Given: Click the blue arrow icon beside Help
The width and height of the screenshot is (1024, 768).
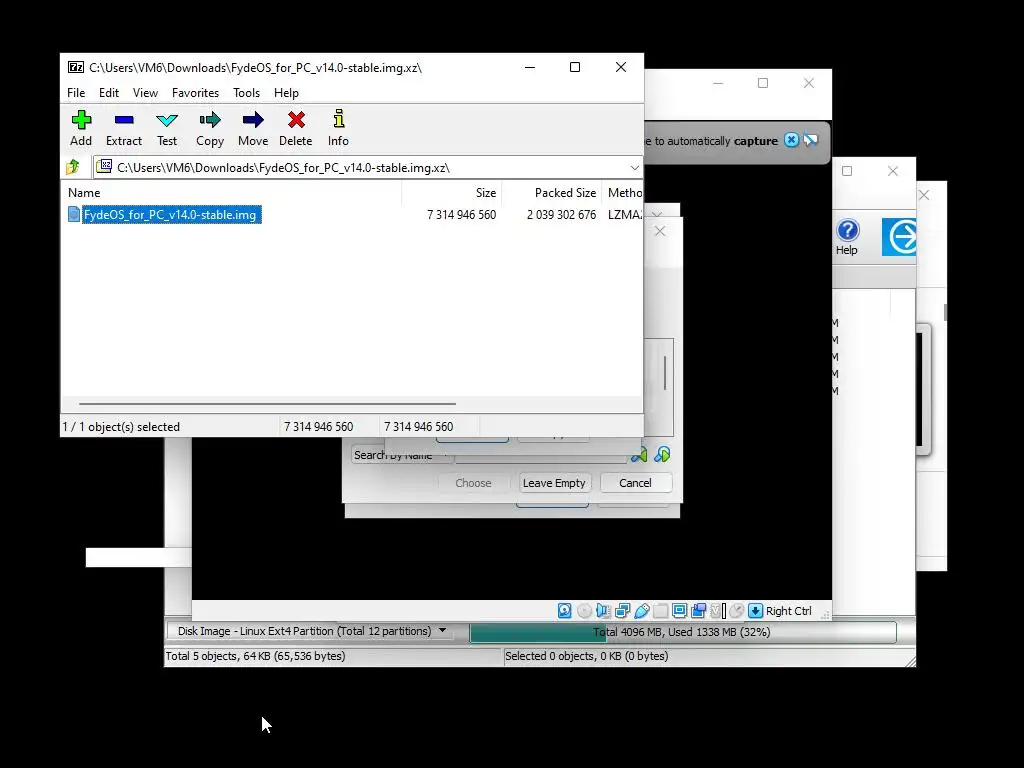Looking at the screenshot, I should 900,236.
